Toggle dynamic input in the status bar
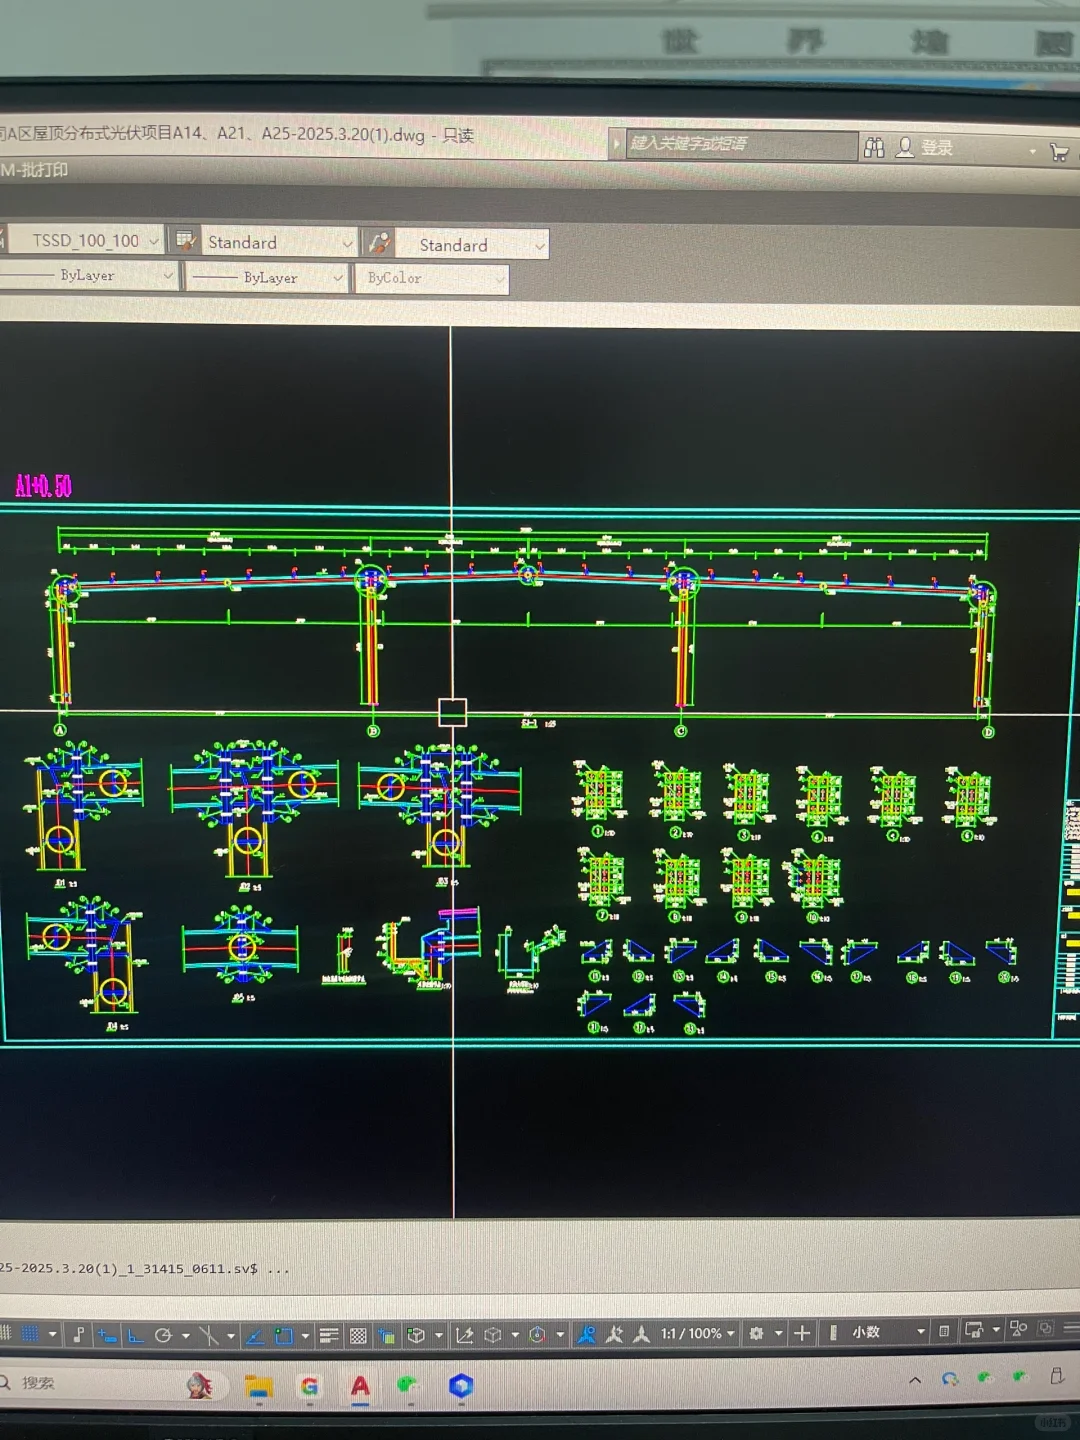1080x1440 pixels. point(107,1334)
